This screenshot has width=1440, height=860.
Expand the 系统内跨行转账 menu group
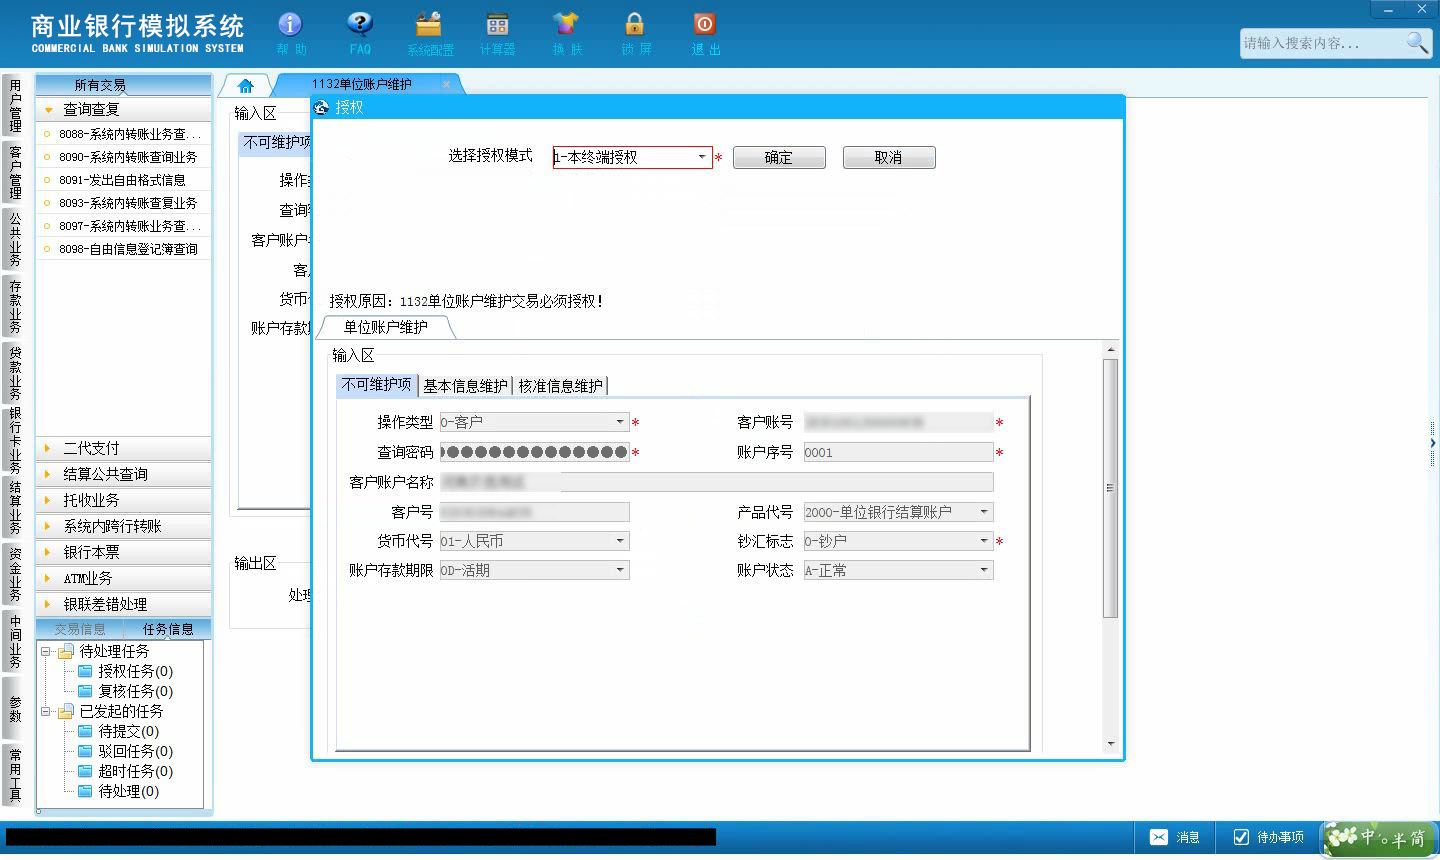coord(124,526)
